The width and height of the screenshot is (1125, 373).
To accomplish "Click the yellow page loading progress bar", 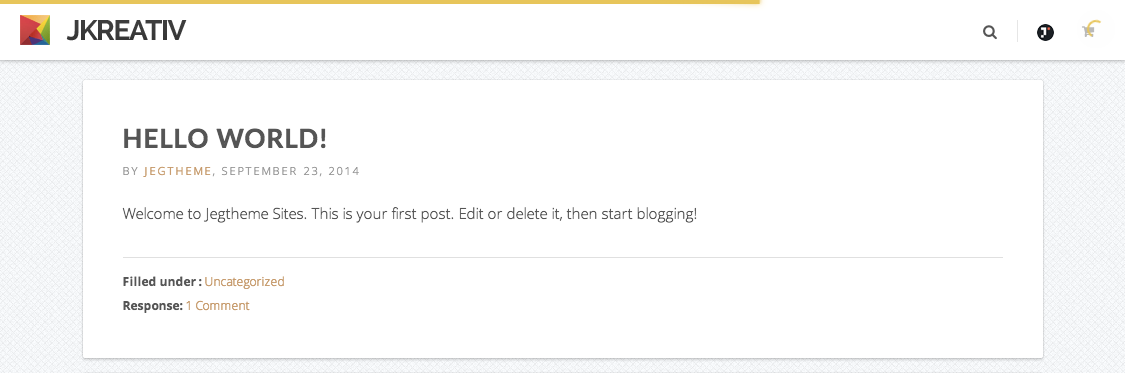I will coord(380,2).
